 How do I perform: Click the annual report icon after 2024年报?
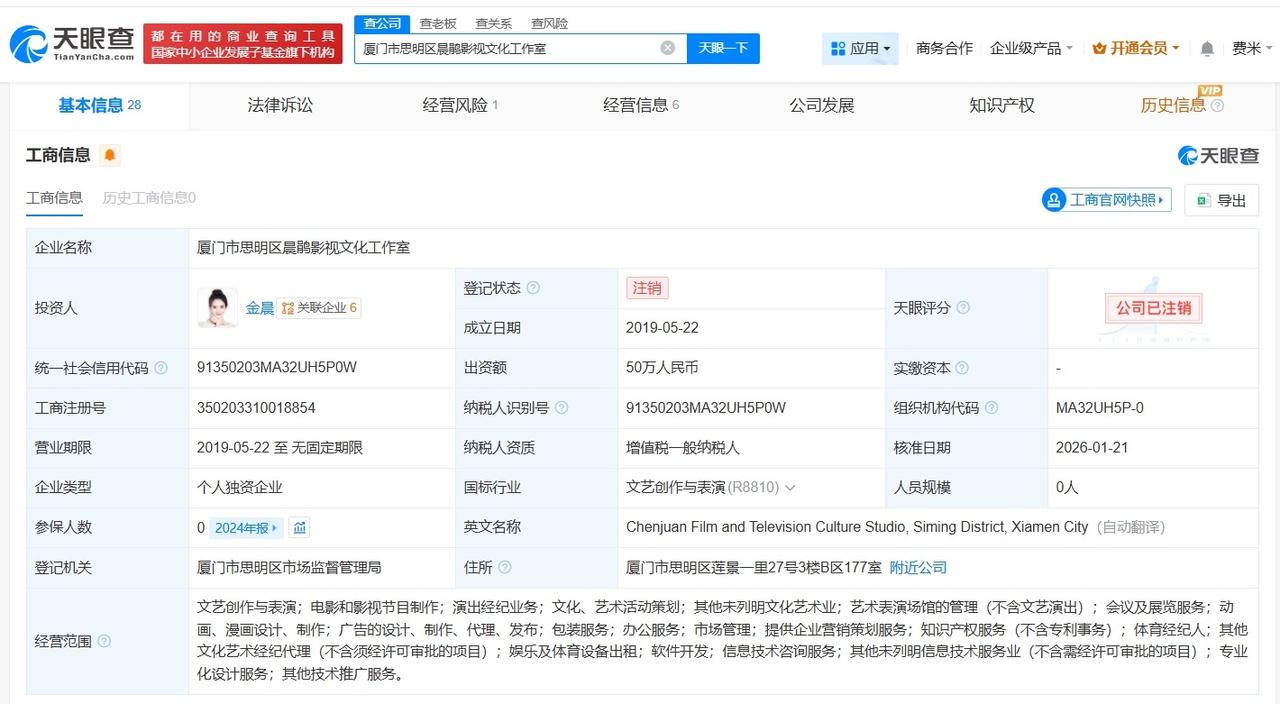[x=300, y=527]
